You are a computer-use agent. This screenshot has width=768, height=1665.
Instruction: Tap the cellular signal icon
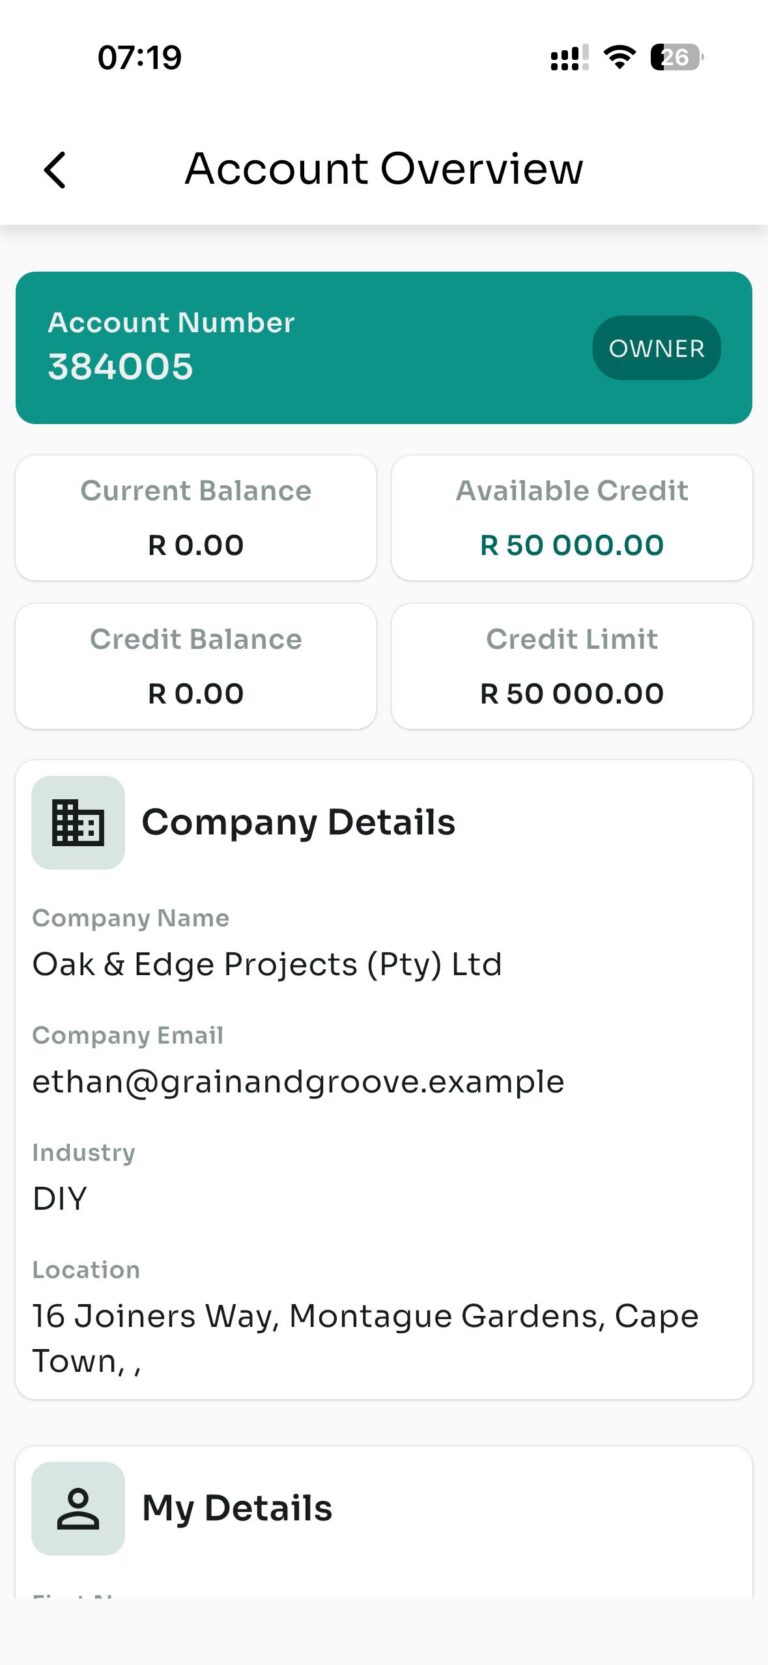(569, 58)
